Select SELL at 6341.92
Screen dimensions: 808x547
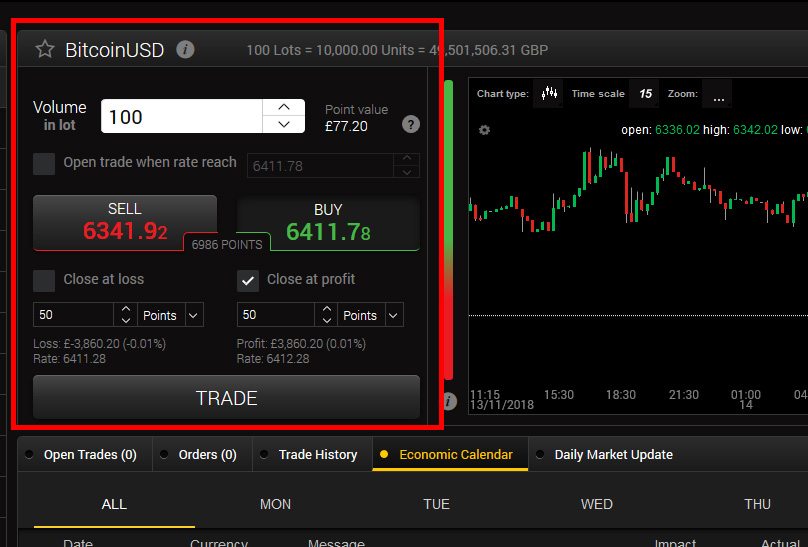tap(125, 223)
